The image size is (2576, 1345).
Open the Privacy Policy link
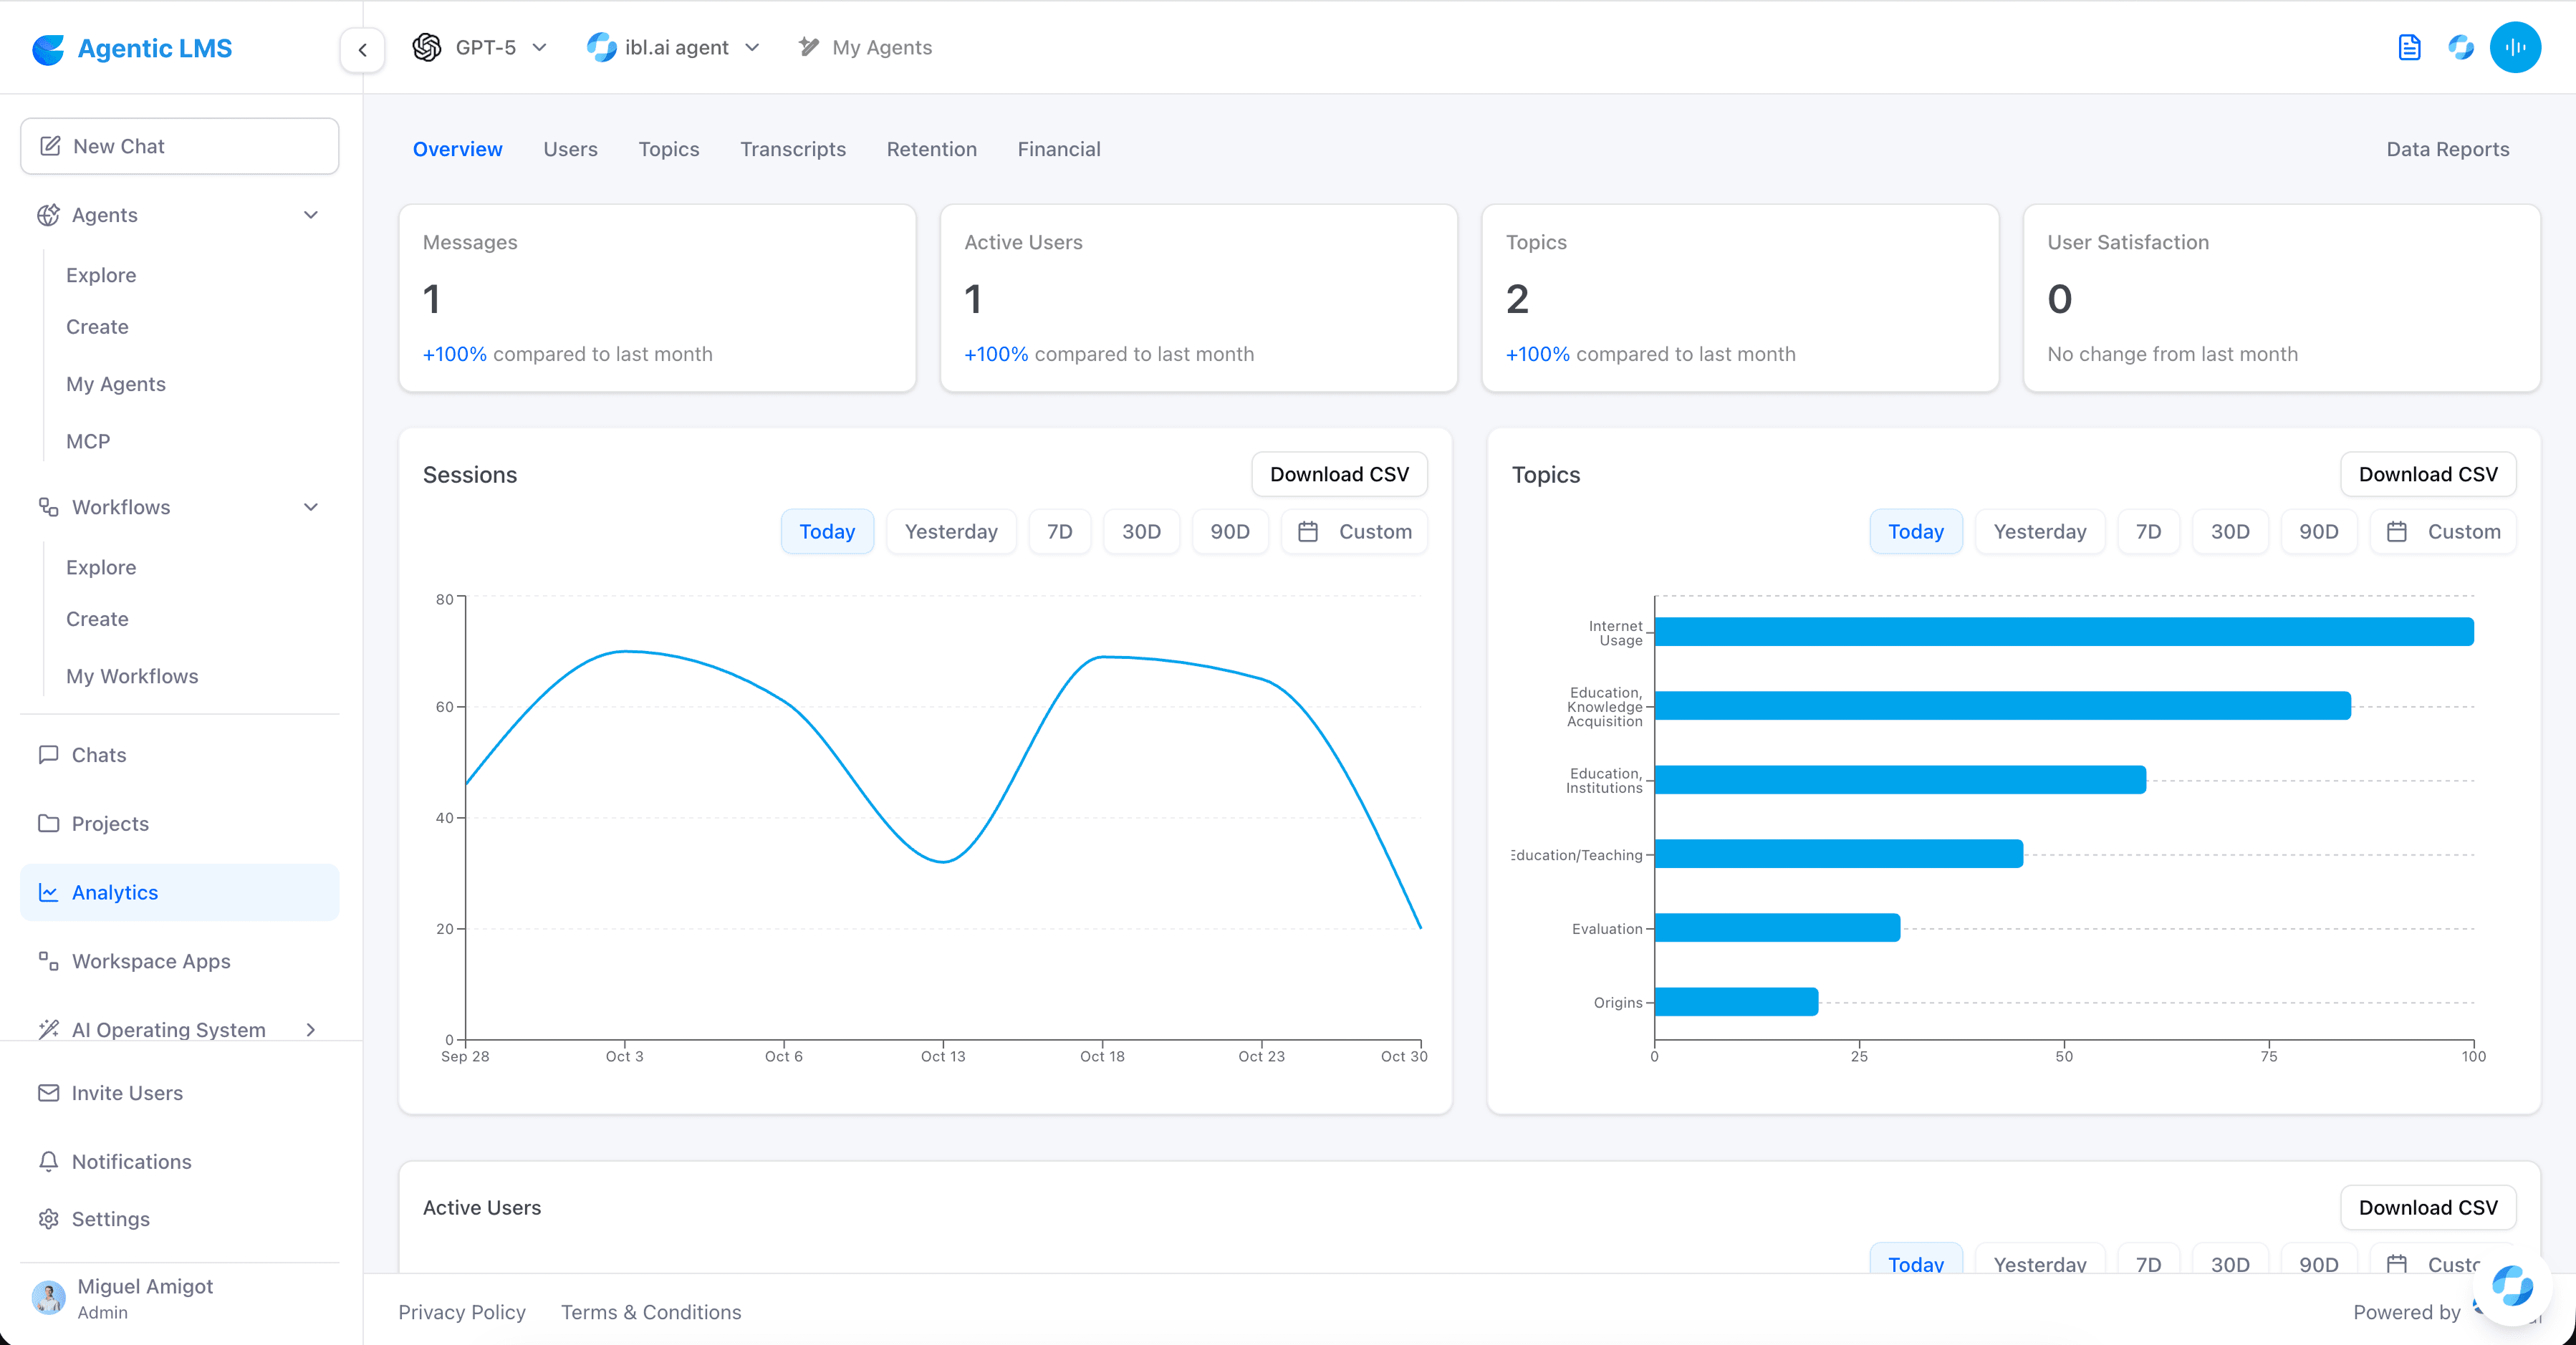(x=462, y=1312)
